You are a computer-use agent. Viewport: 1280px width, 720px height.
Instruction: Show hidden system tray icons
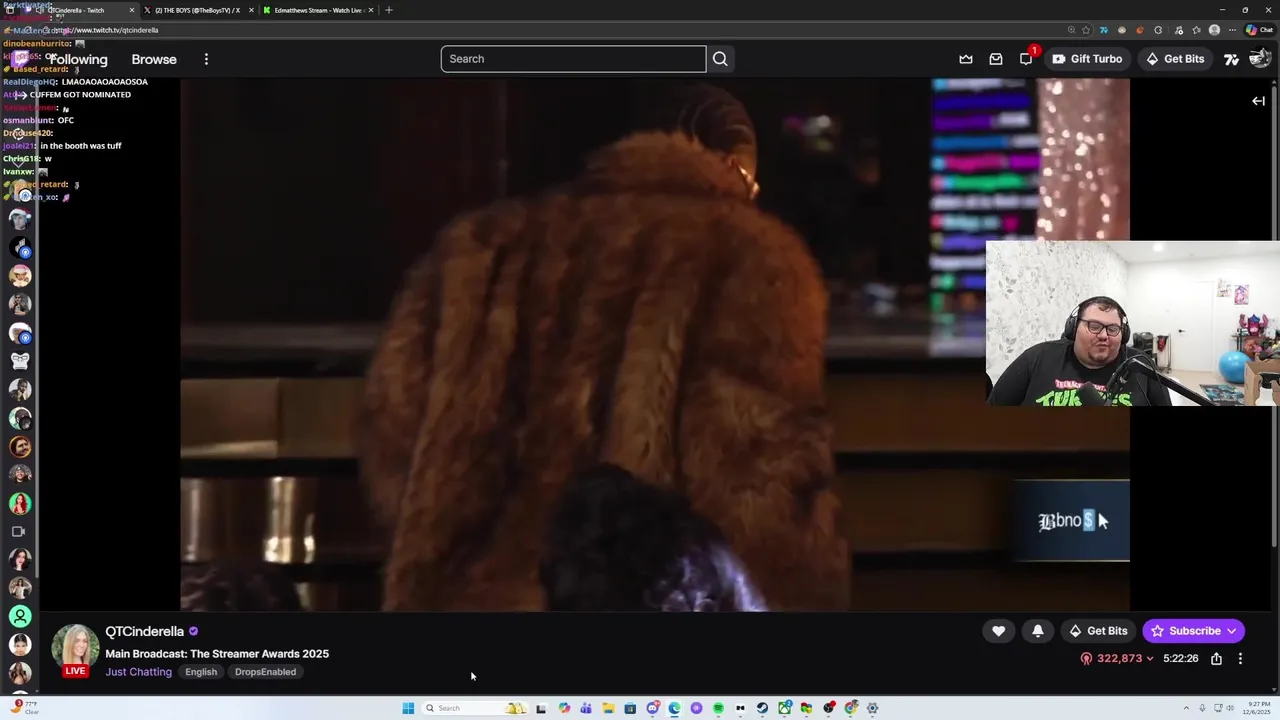(1186, 708)
